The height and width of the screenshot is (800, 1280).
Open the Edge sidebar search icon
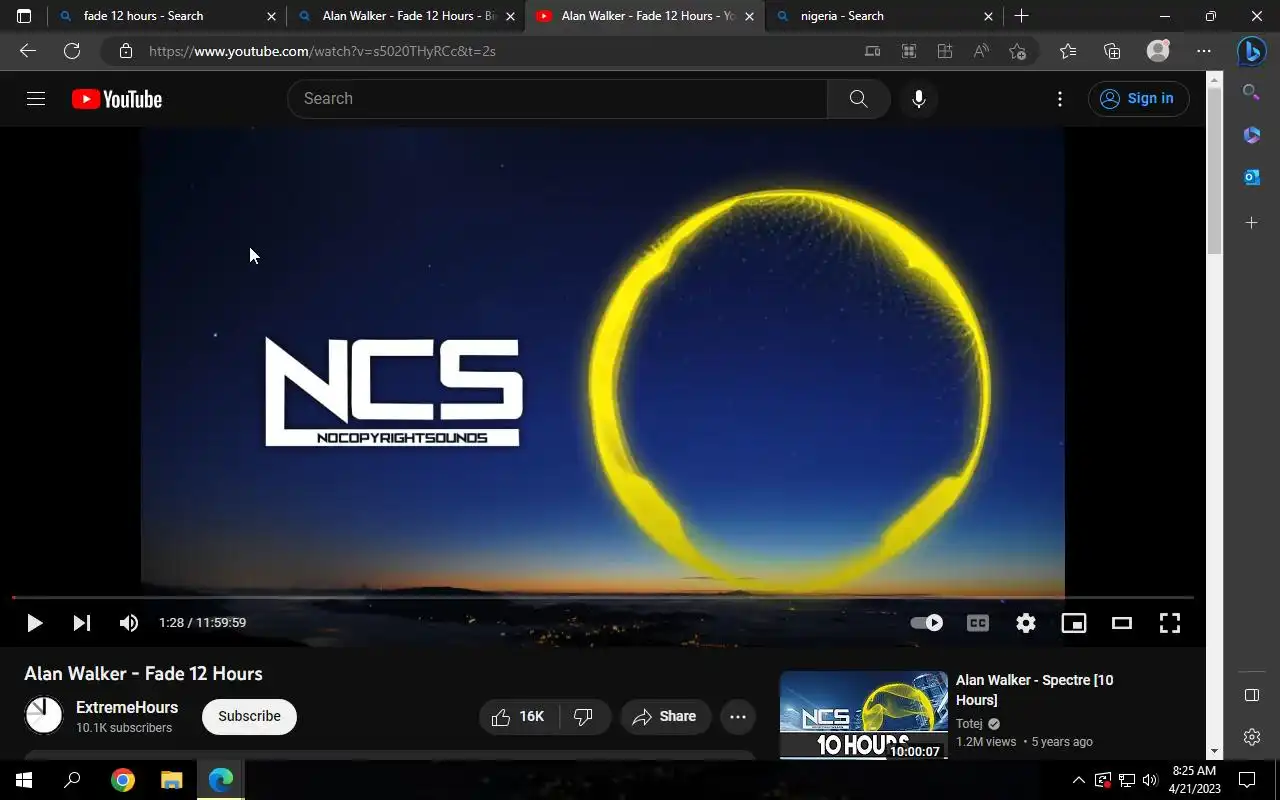click(1251, 92)
